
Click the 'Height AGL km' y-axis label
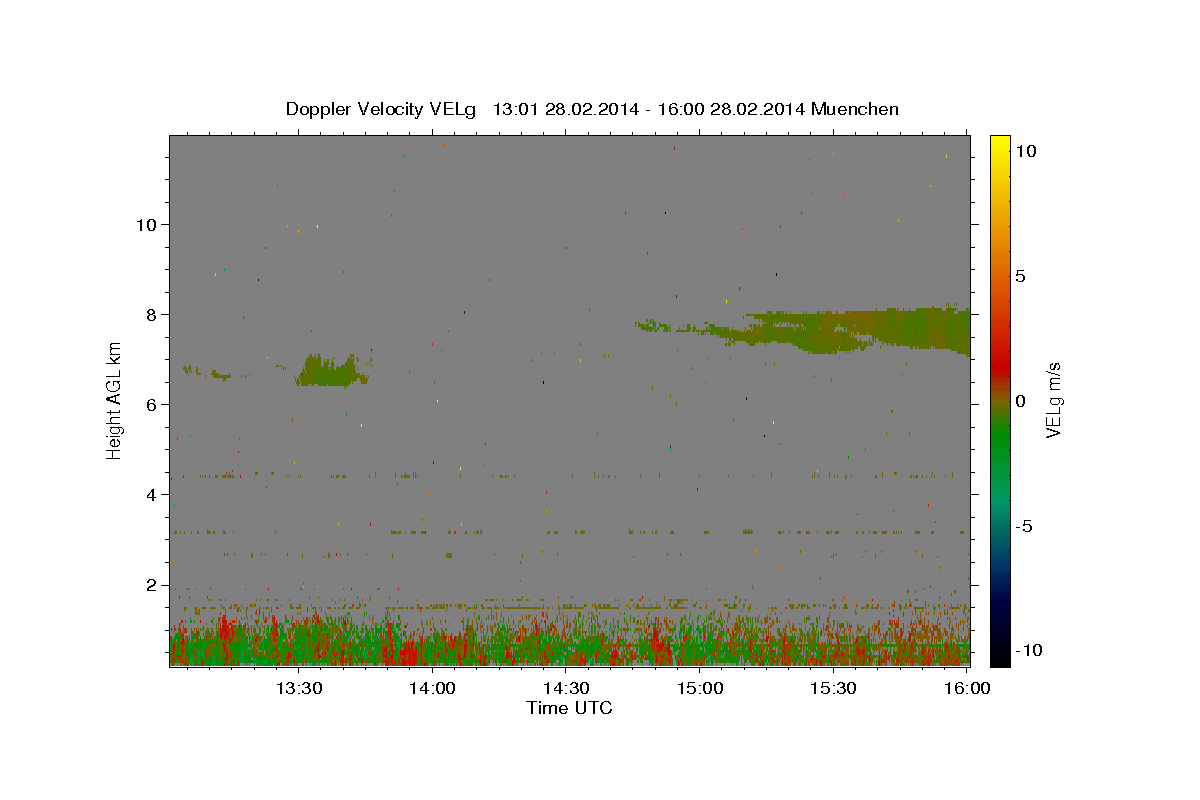(x=115, y=400)
